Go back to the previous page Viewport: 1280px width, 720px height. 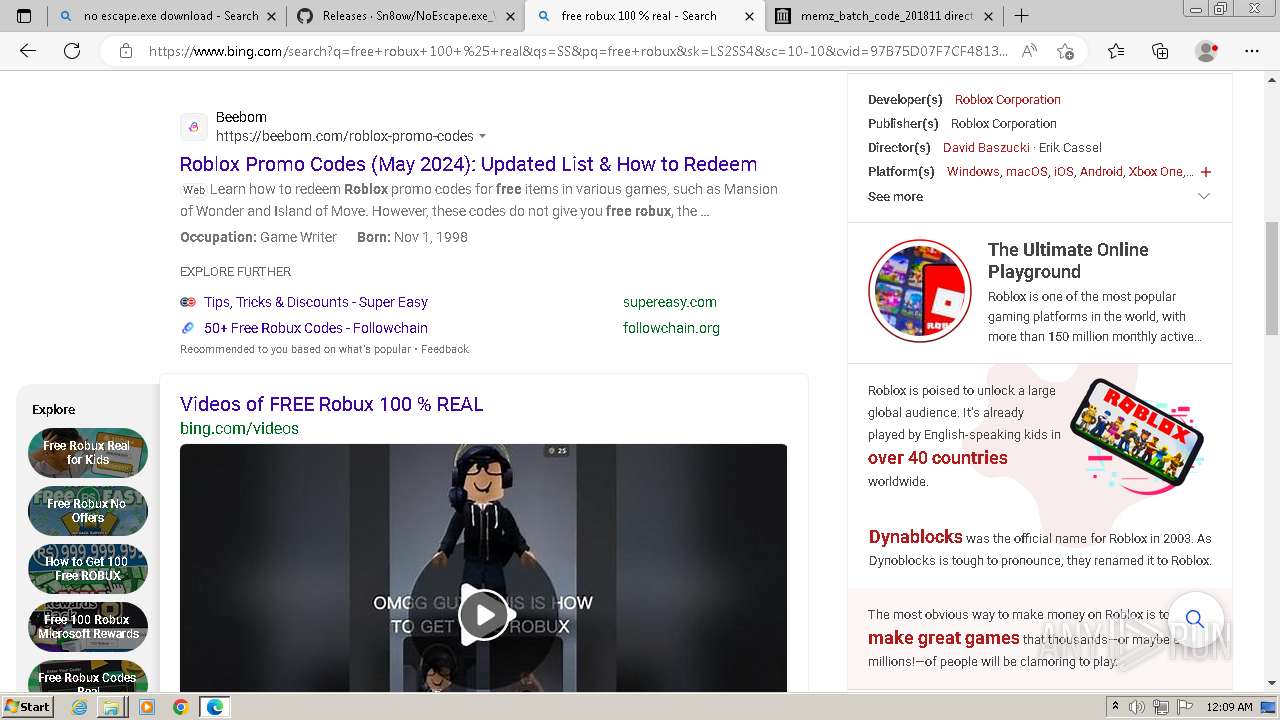[x=28, y=51]
